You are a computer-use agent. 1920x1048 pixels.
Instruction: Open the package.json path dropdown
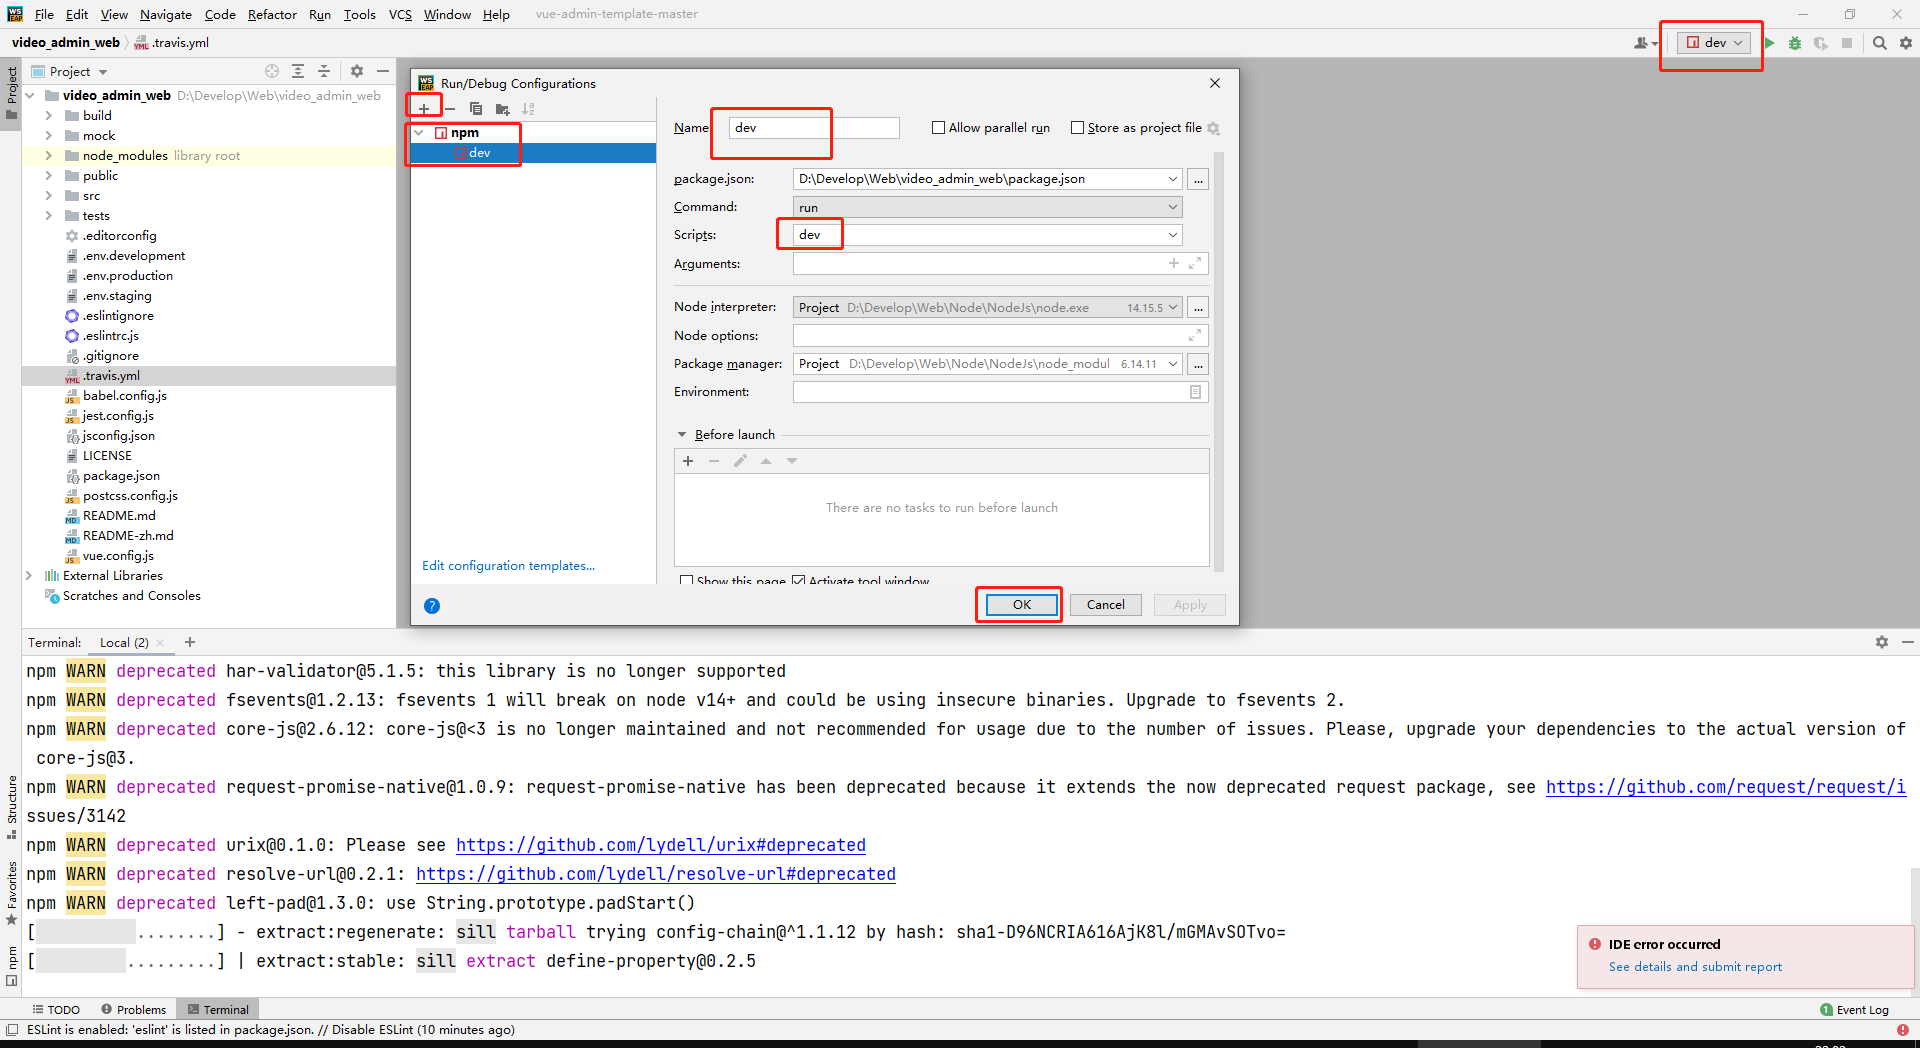coord(1172,179)
